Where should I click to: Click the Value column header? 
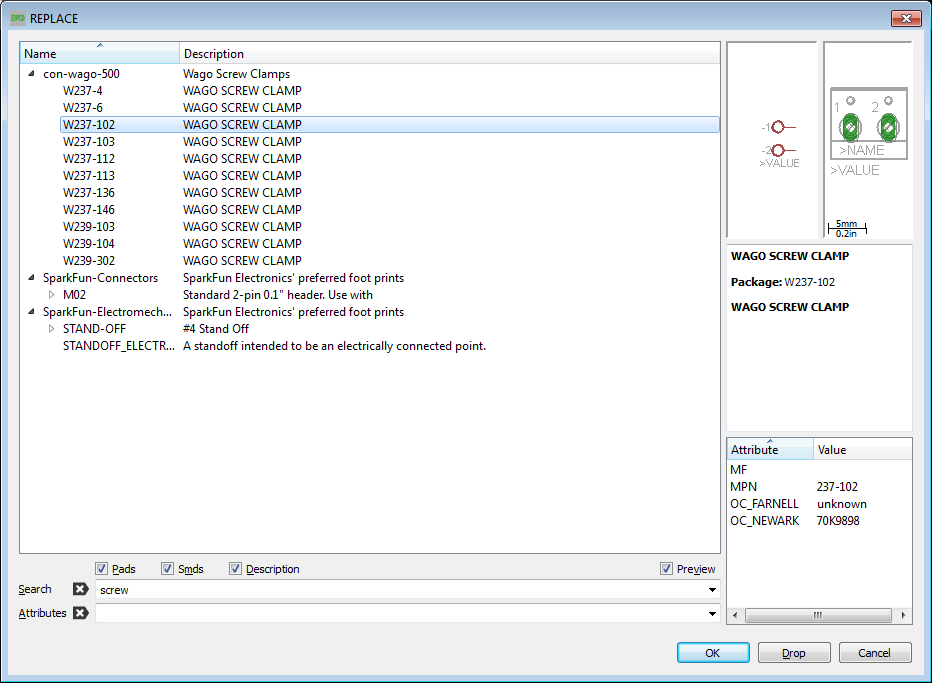coord(862,449)
